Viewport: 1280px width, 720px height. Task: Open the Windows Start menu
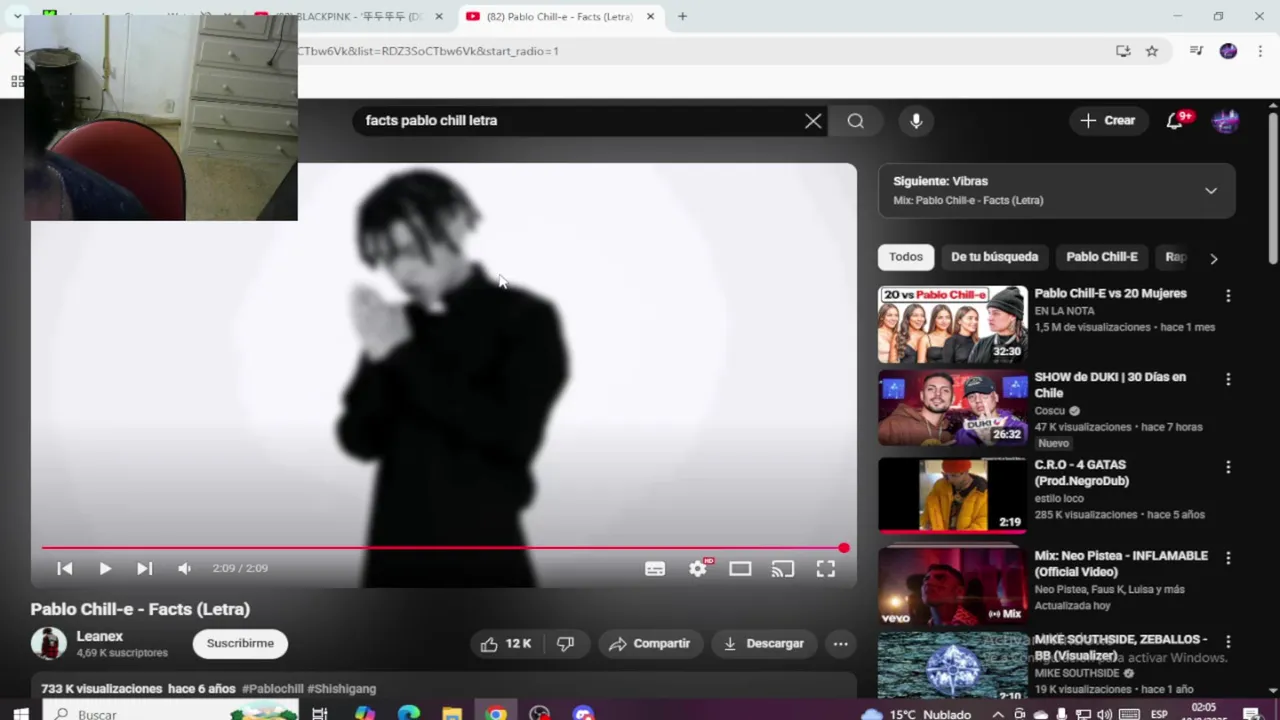[20, 714]
